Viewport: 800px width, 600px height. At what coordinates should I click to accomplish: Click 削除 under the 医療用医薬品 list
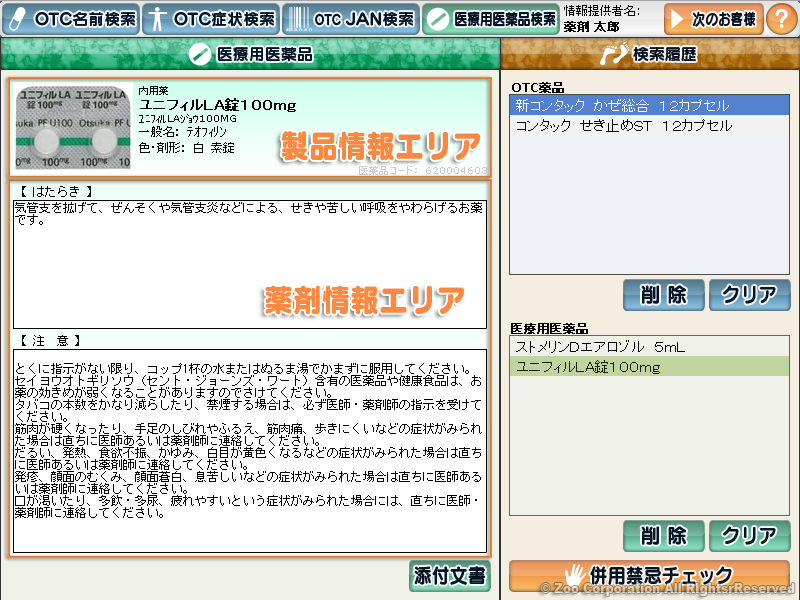663,536
